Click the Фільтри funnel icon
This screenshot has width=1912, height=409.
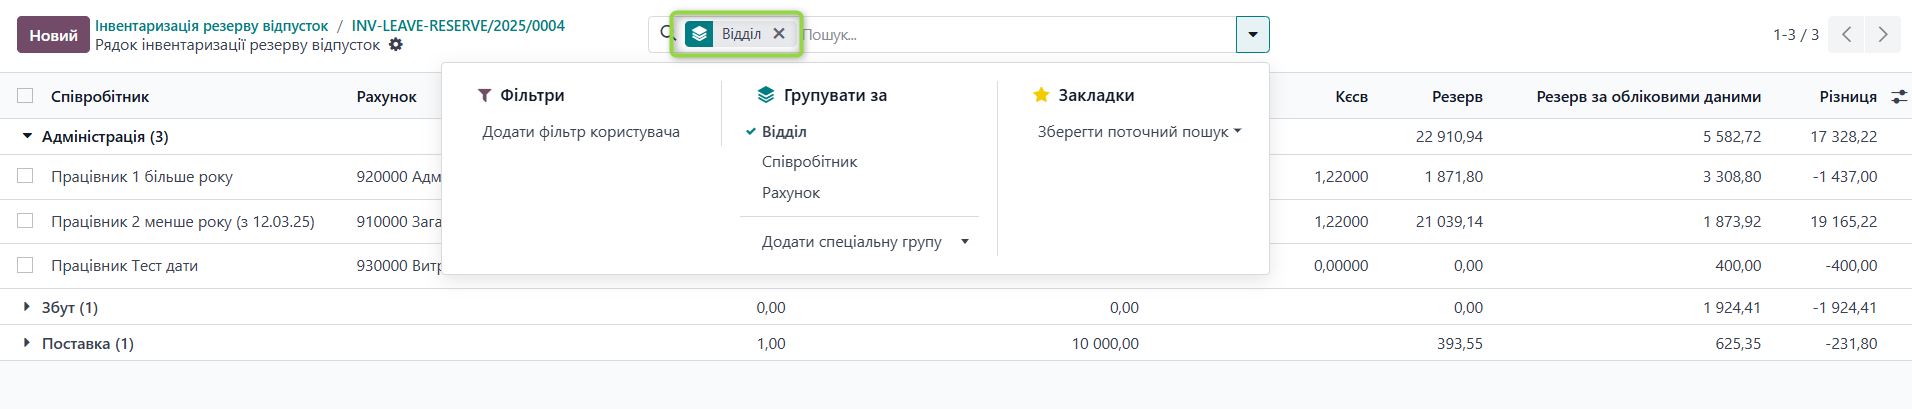(x=484, y=95)
